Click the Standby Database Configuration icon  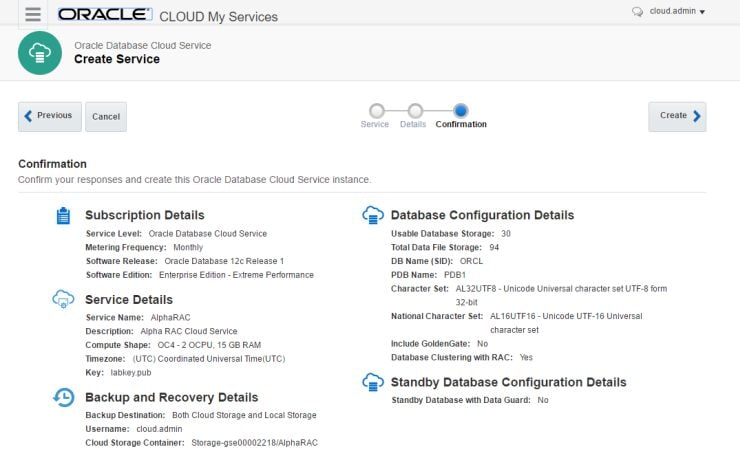372,382
